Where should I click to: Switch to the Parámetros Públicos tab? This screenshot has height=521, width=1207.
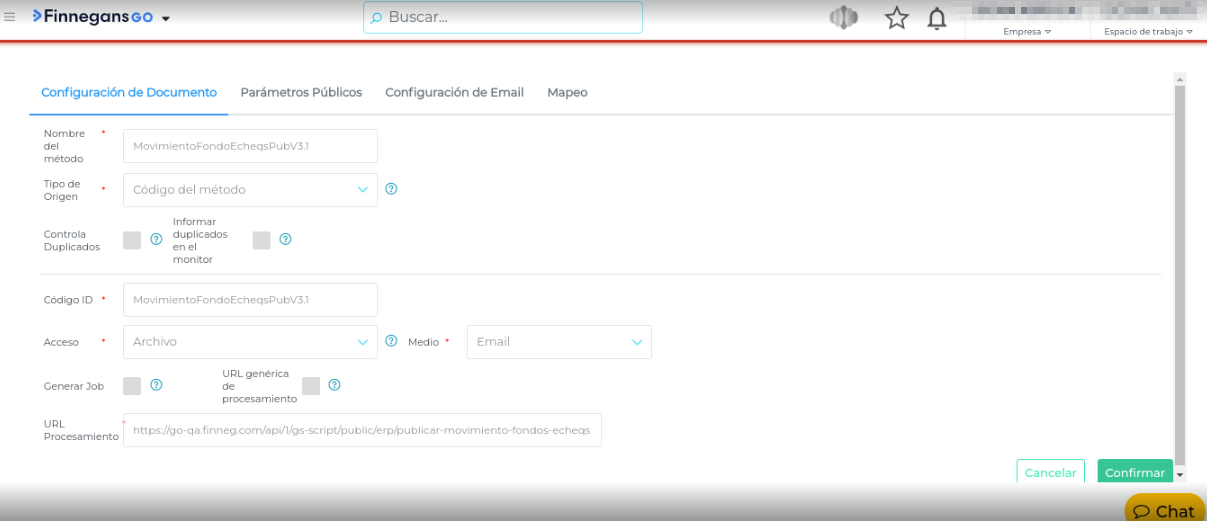click(301, 92)
